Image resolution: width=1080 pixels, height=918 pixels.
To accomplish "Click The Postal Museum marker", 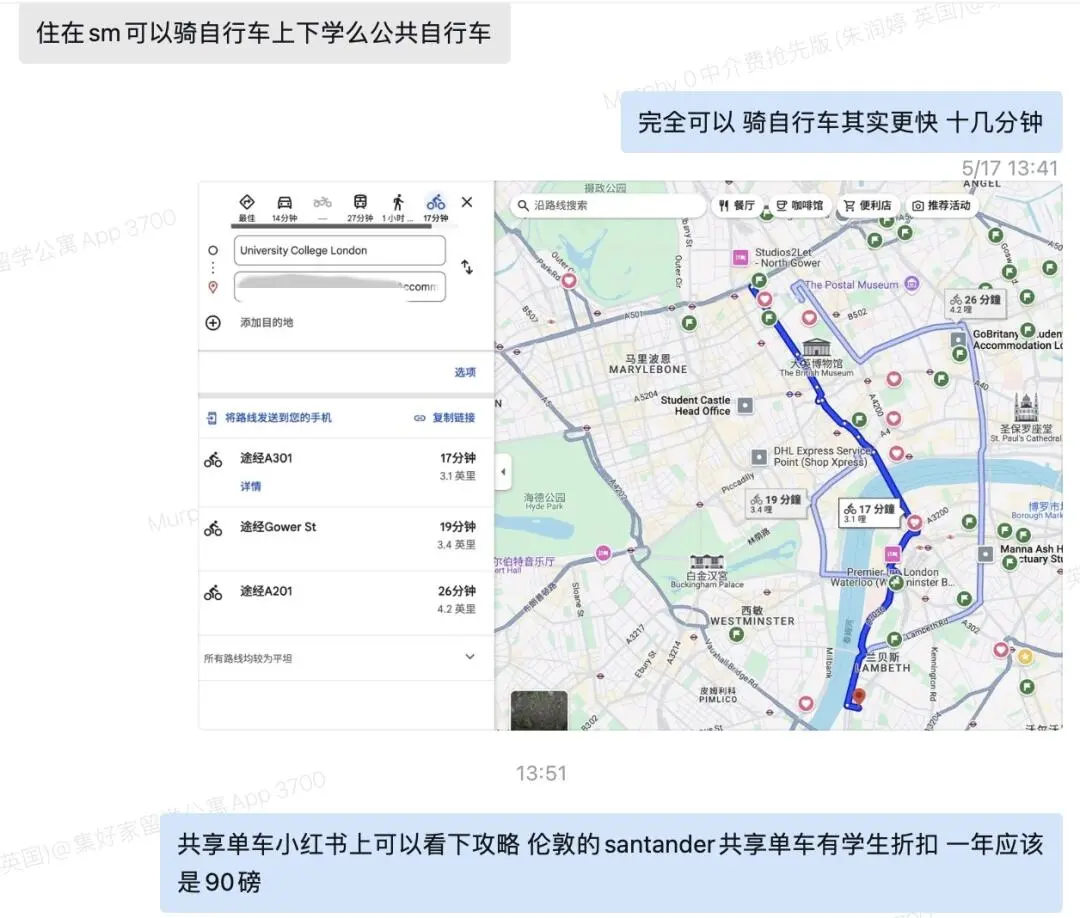I will pos(912,284).
